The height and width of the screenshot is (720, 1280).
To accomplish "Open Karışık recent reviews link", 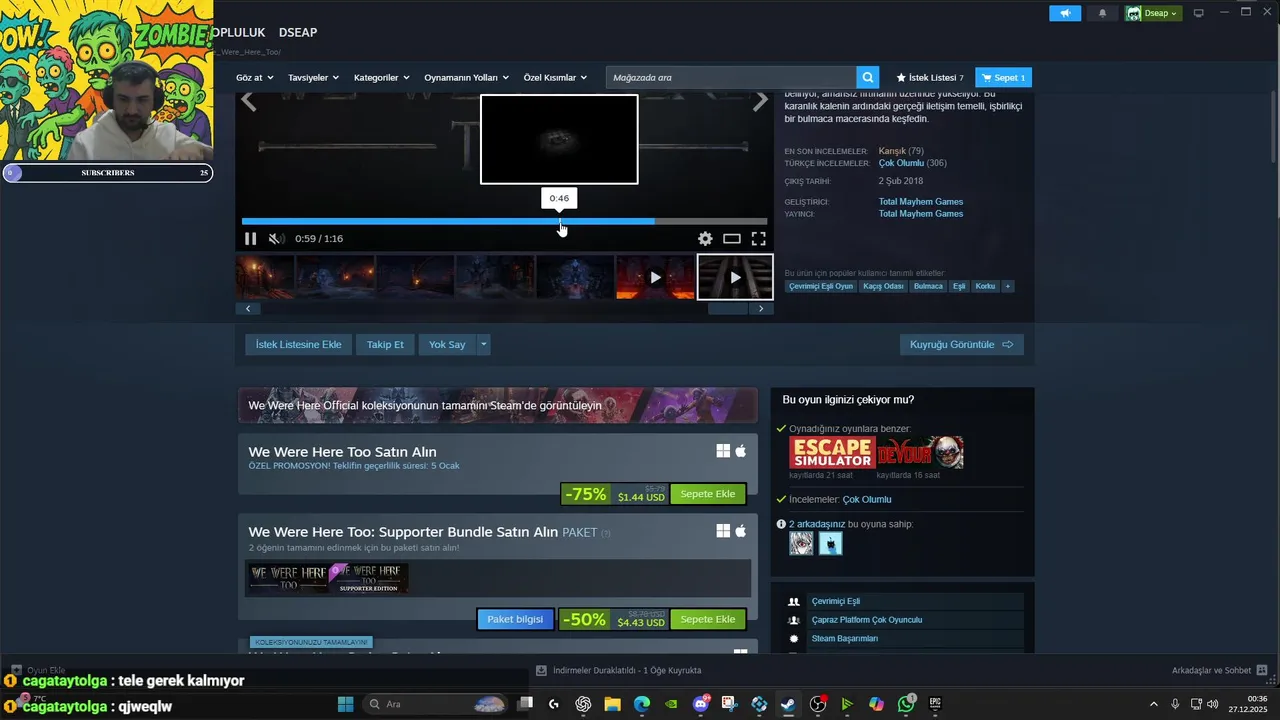I will coord(892,151).
